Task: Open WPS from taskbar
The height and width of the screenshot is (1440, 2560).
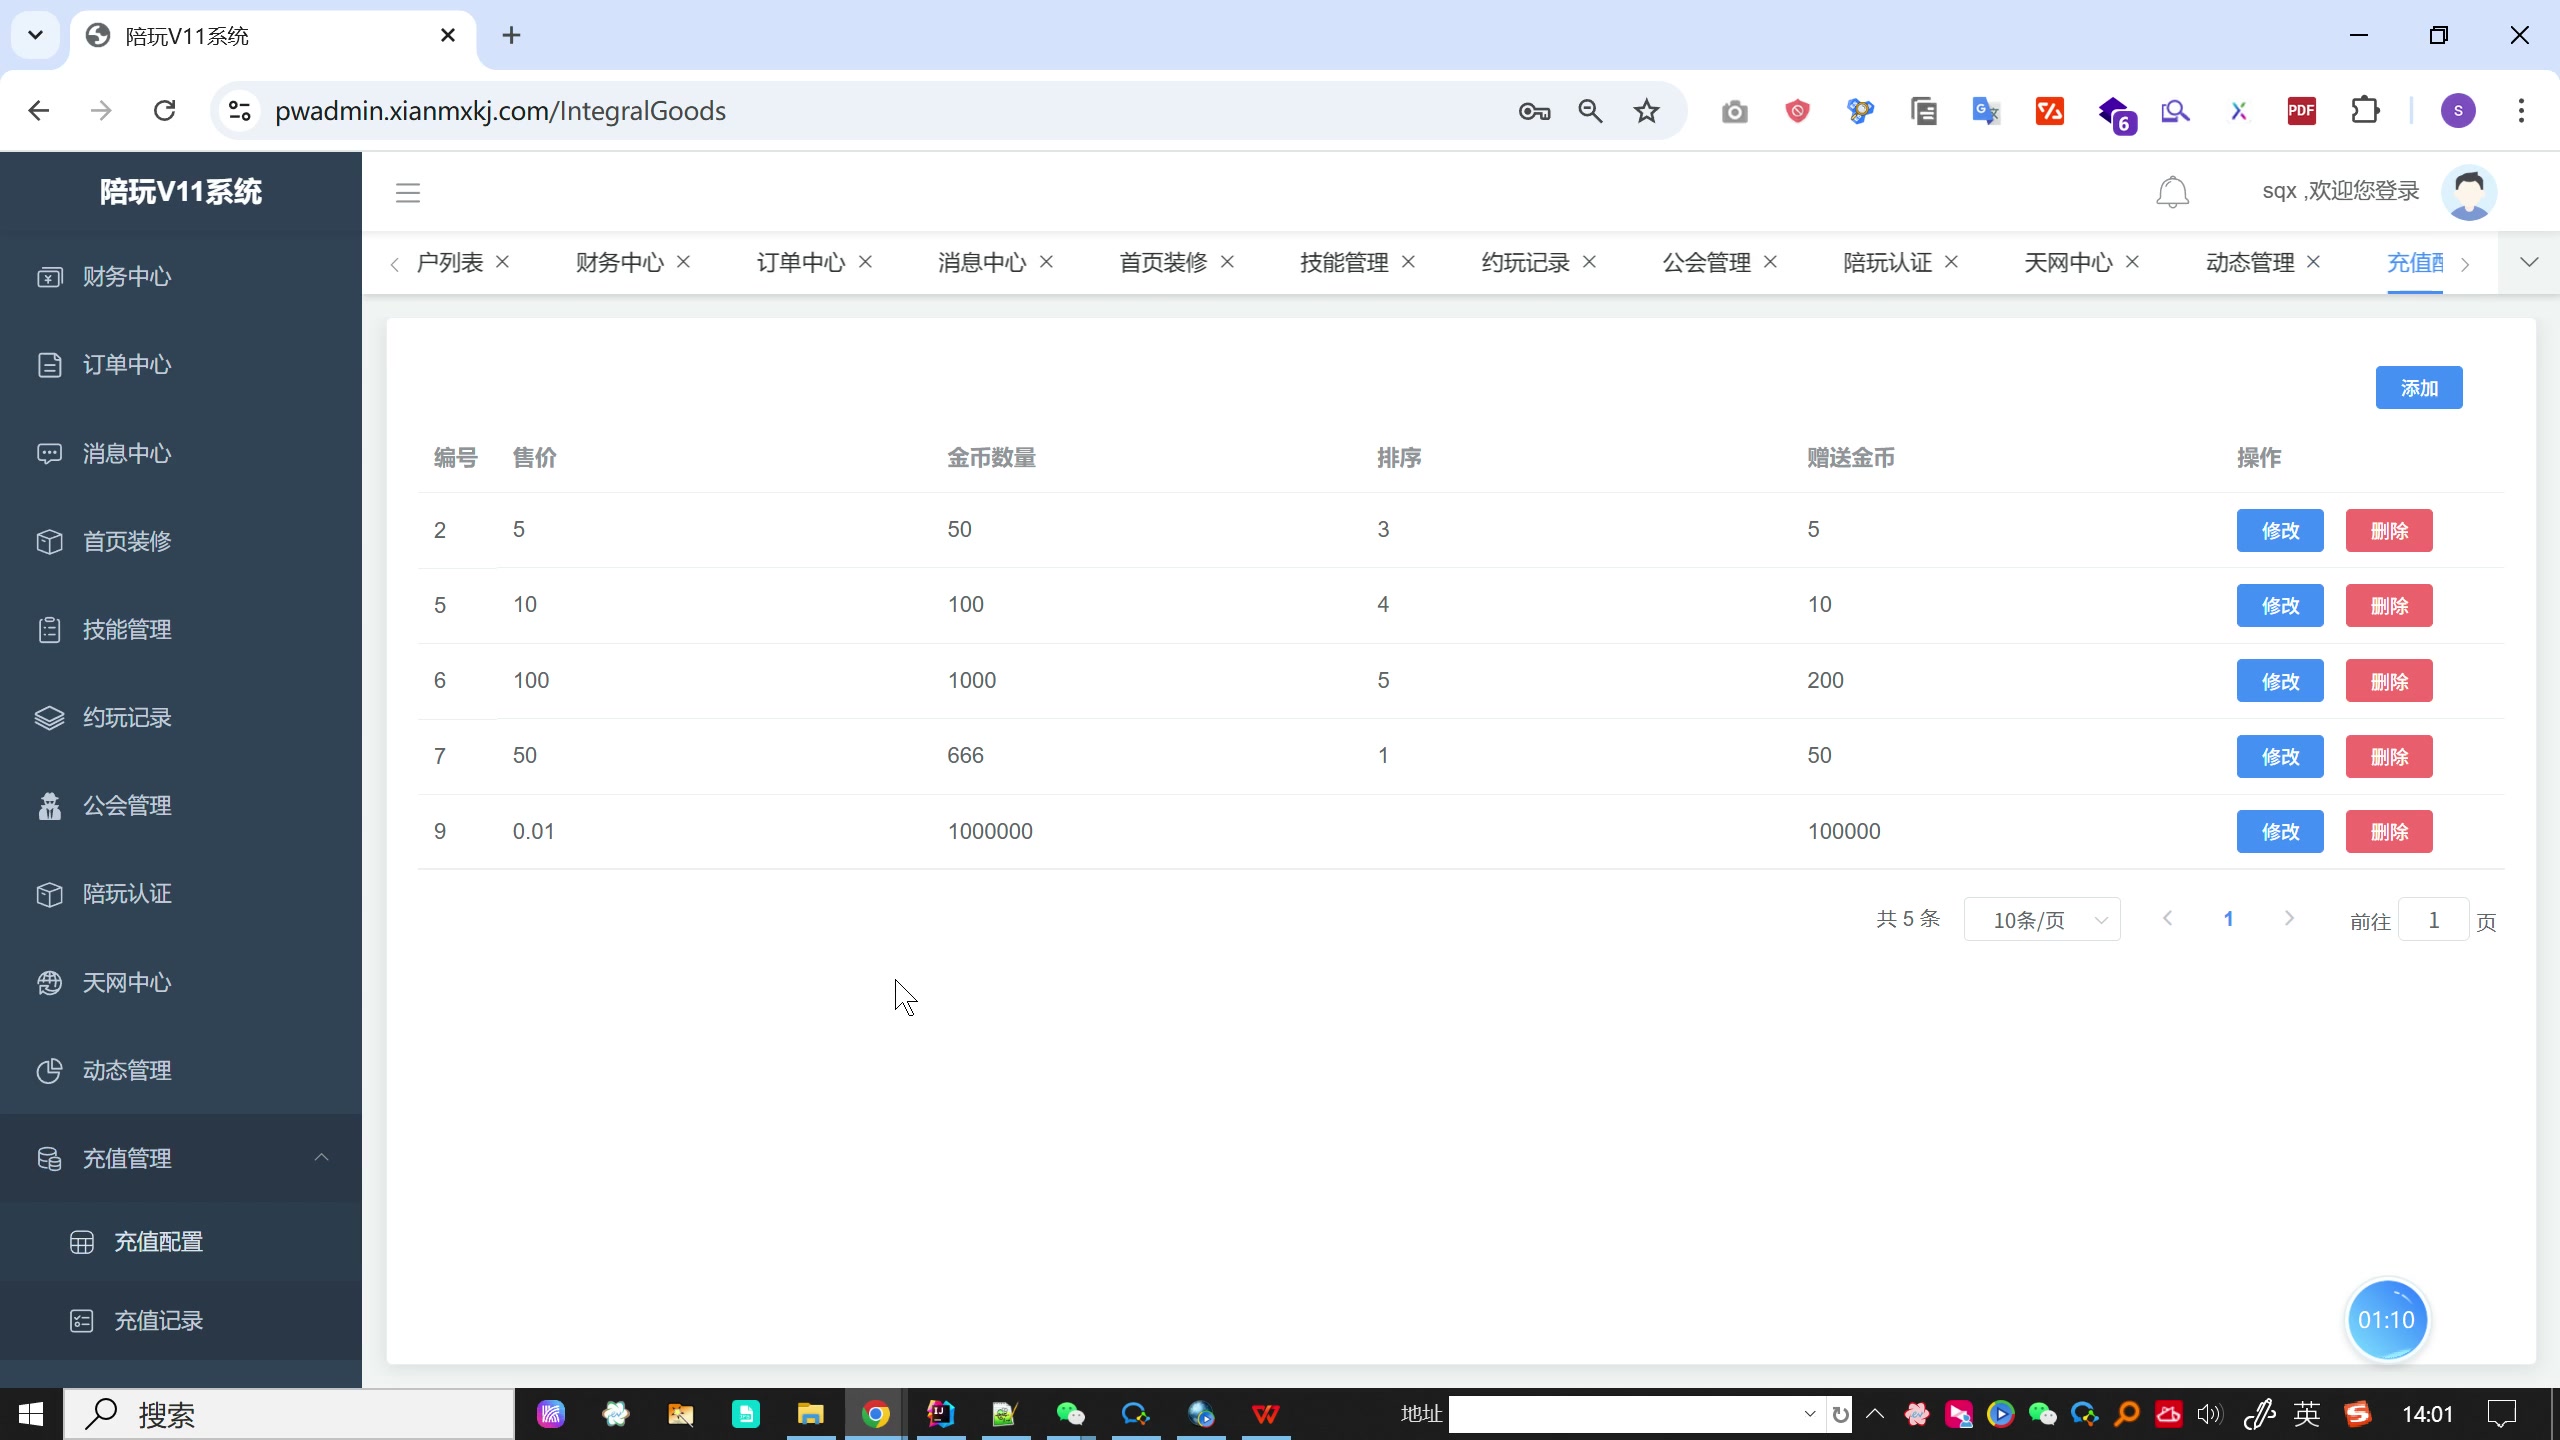Action: click(x=1266, y=1414)
